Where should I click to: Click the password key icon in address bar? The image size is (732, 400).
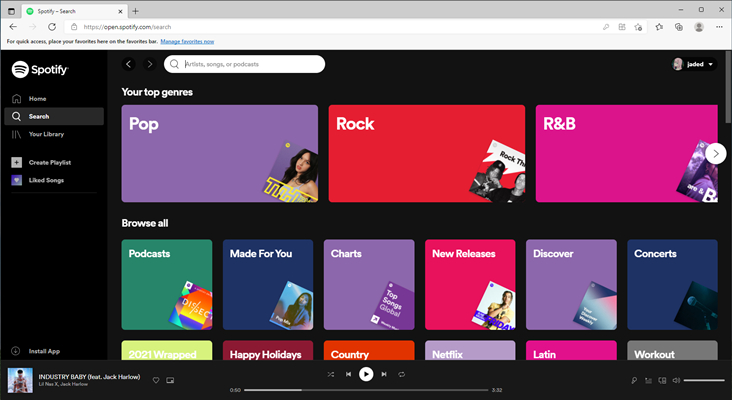coord(606,27)
